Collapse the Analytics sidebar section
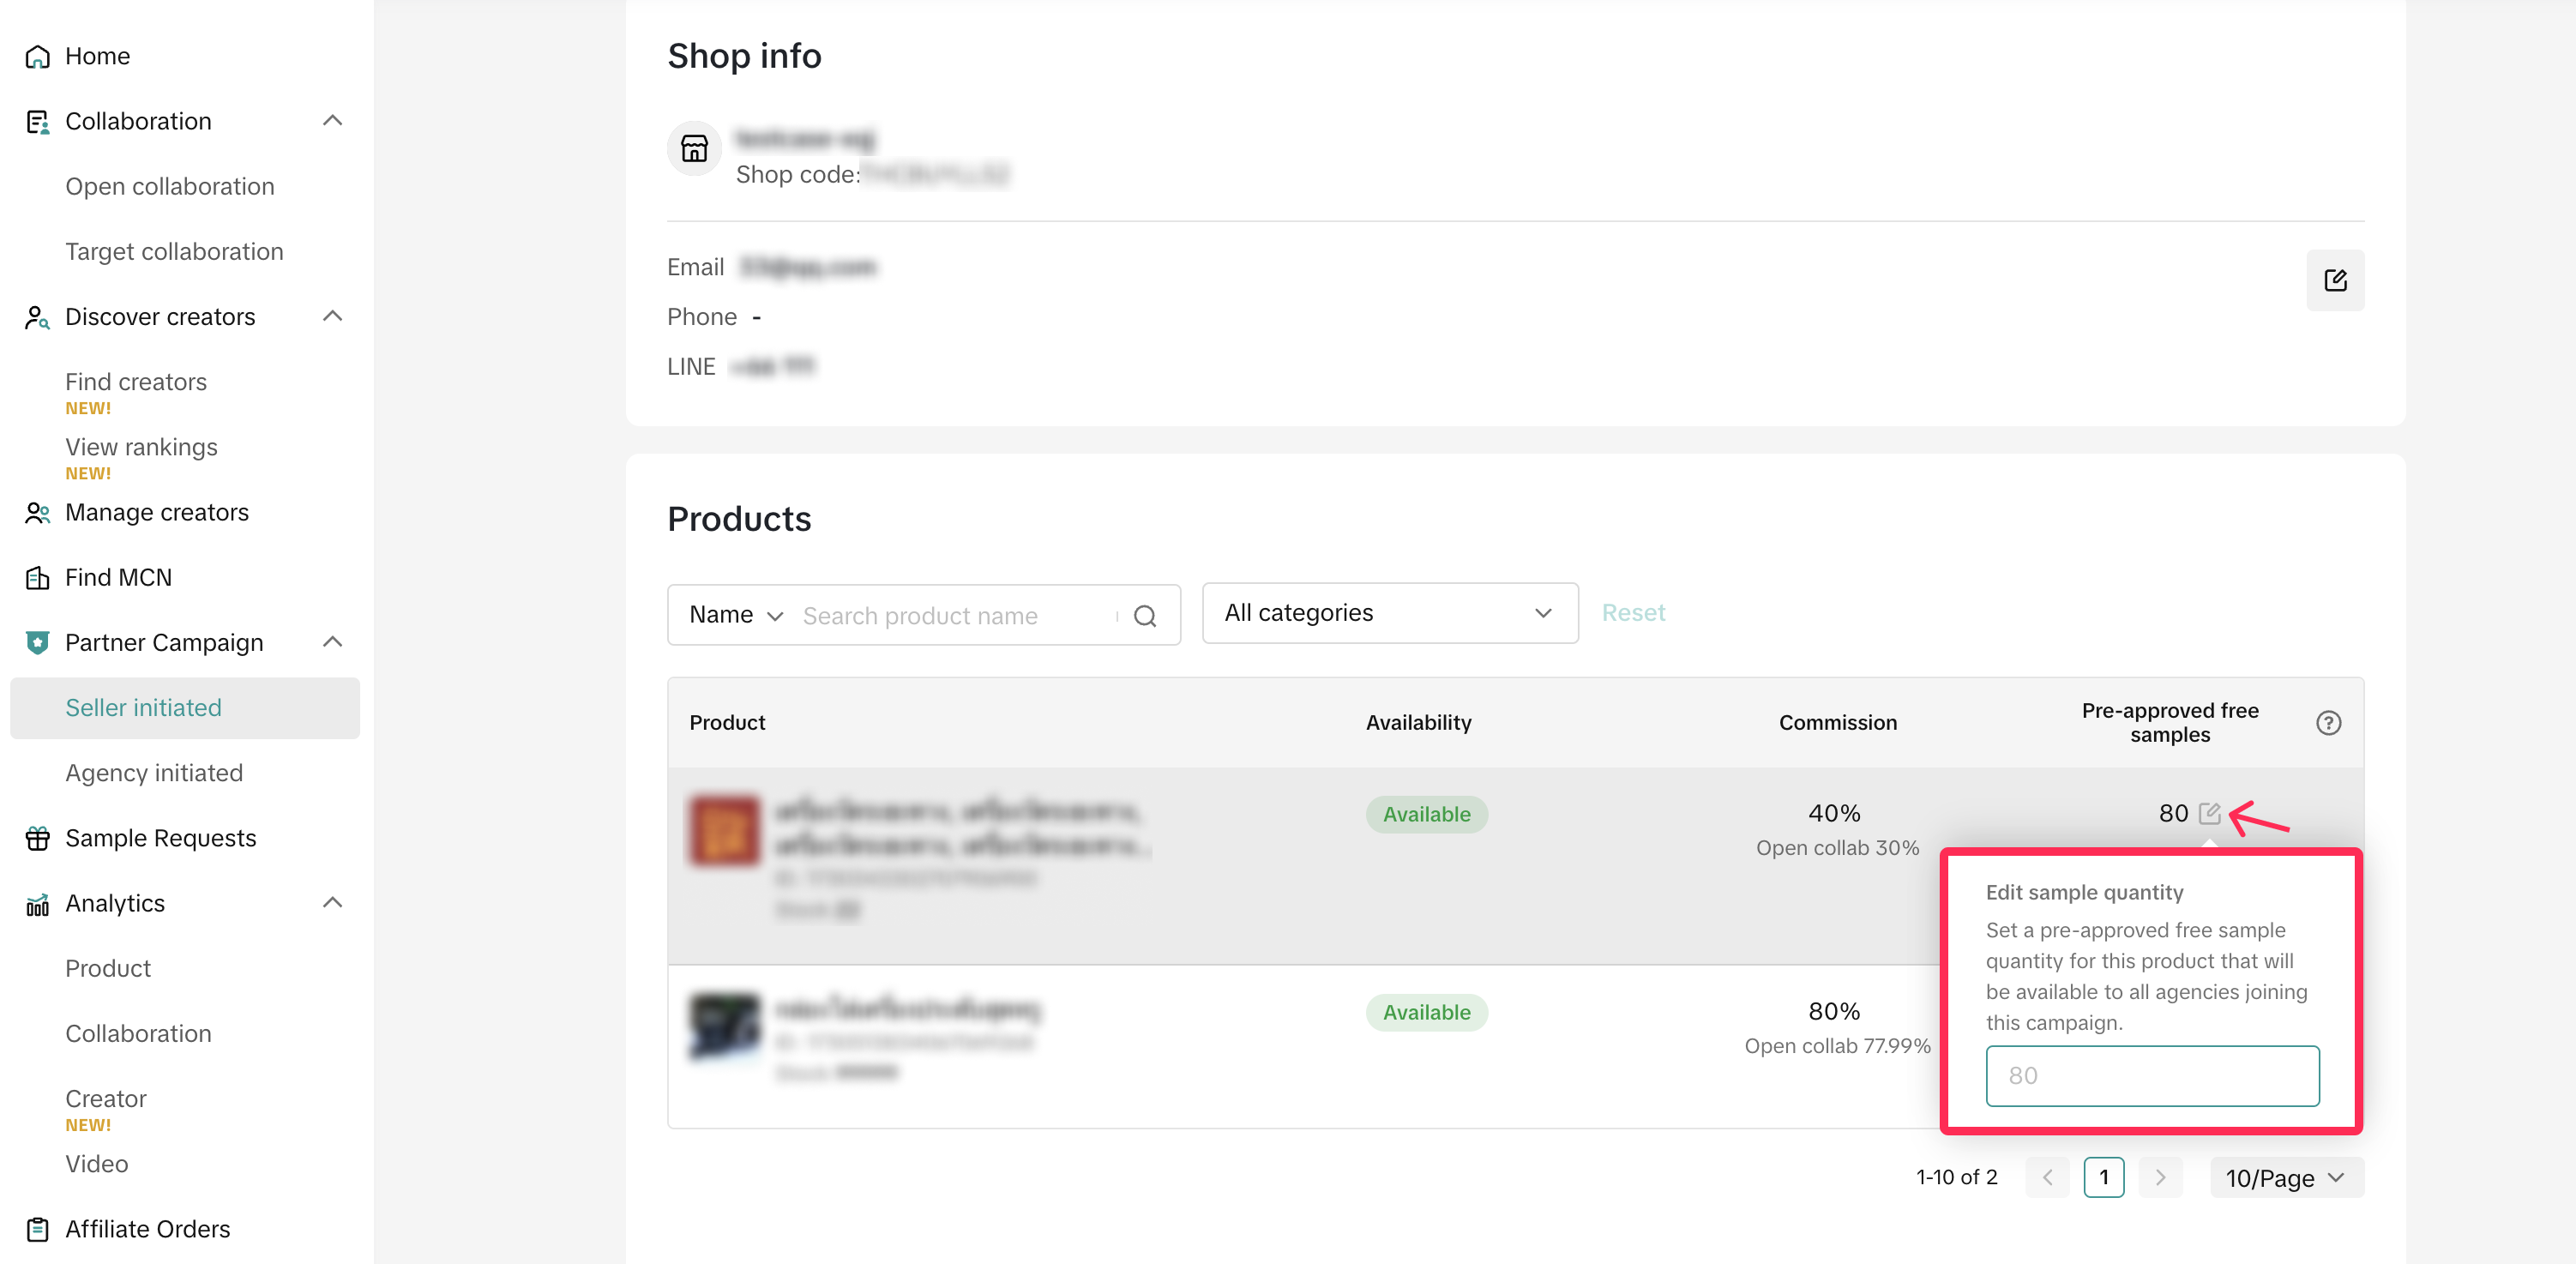Viewport: 2576px width, 1264px height. click(x=333, y=903)
